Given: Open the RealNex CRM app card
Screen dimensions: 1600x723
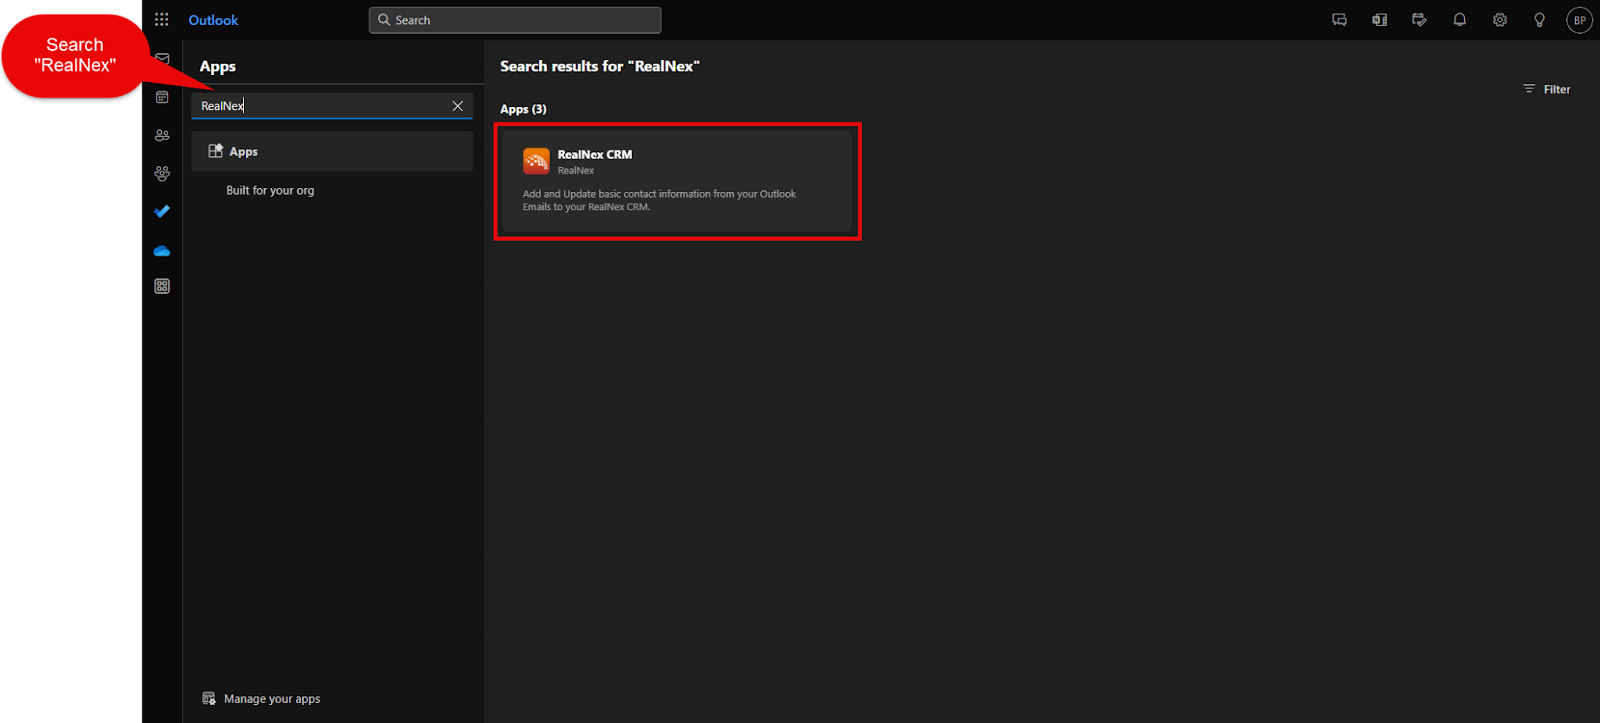Looking at the screenshot, I should click(x=677, y=181).
